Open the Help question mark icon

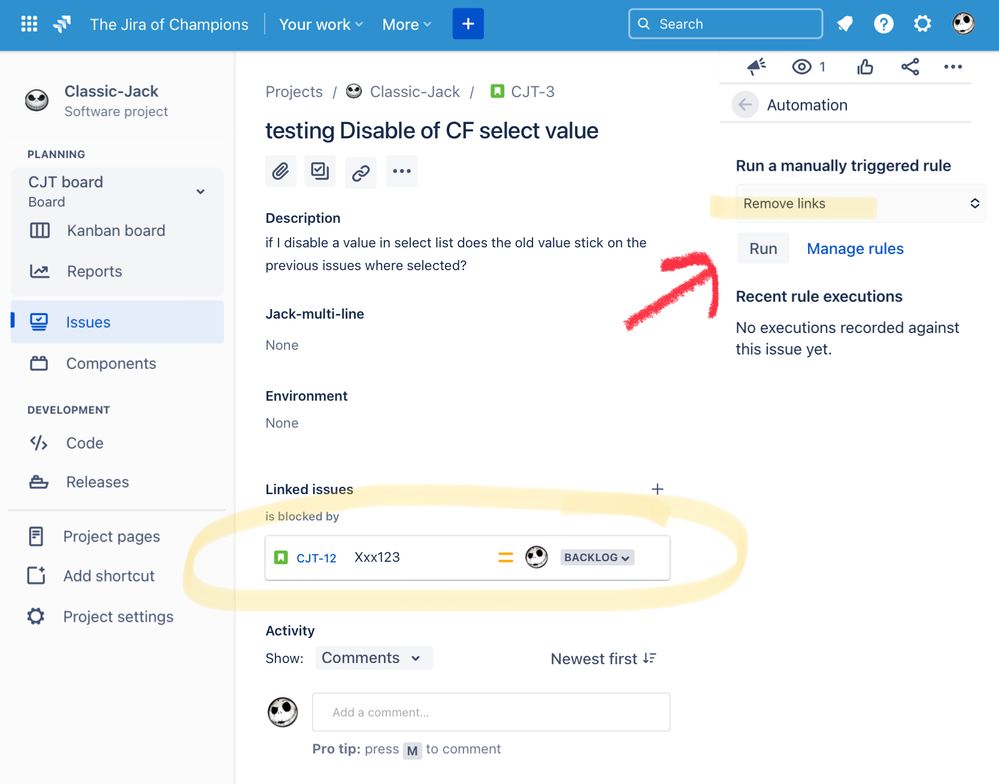tap(883, 24)
